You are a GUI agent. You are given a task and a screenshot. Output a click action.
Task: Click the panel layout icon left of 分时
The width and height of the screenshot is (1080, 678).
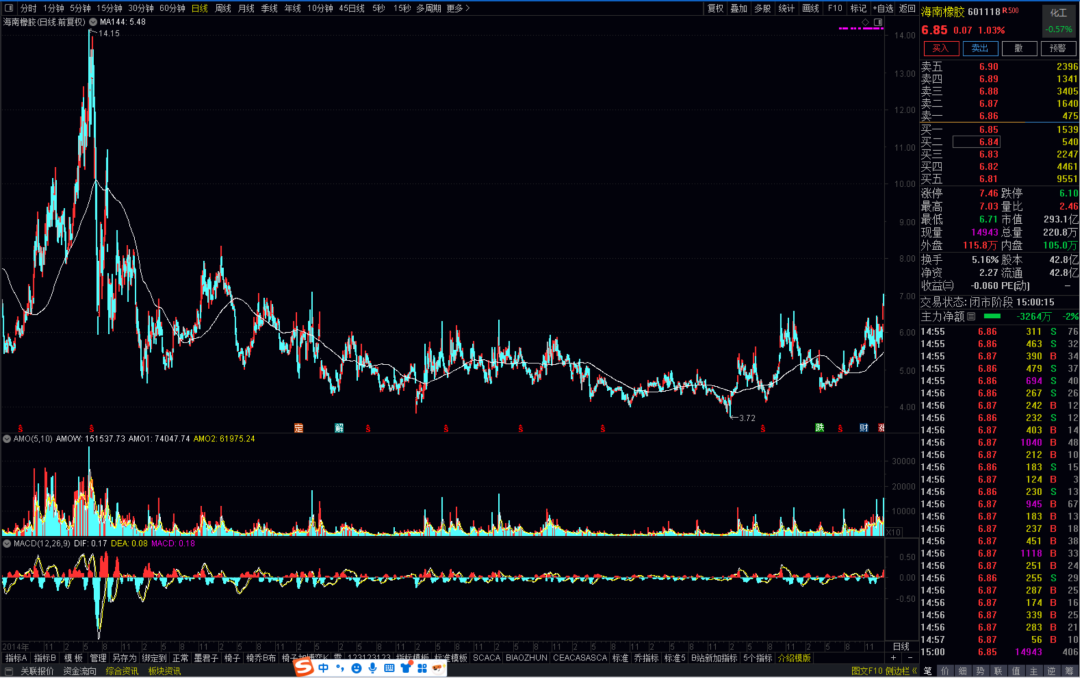pyautogui.click(x=8, y=8)
